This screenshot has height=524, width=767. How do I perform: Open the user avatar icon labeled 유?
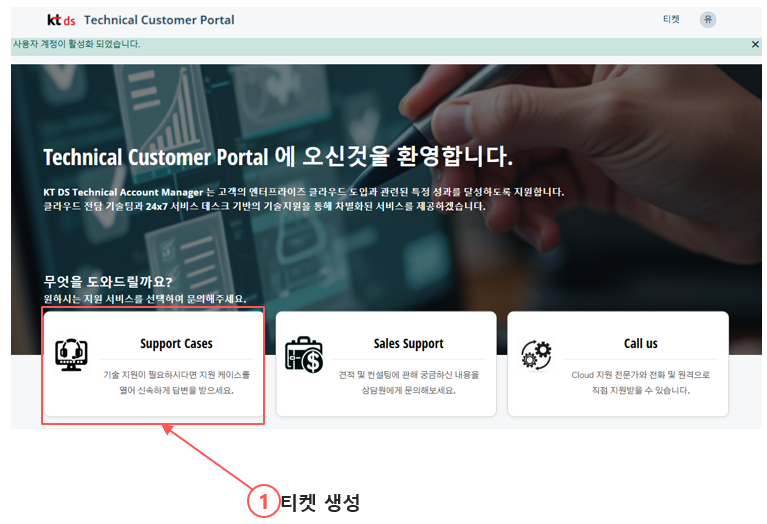[x=708, y=20]
